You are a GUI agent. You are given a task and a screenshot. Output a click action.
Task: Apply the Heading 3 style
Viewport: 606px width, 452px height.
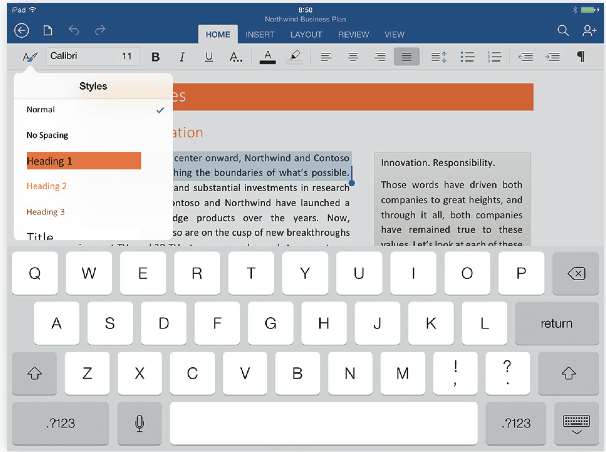point(93,212)
